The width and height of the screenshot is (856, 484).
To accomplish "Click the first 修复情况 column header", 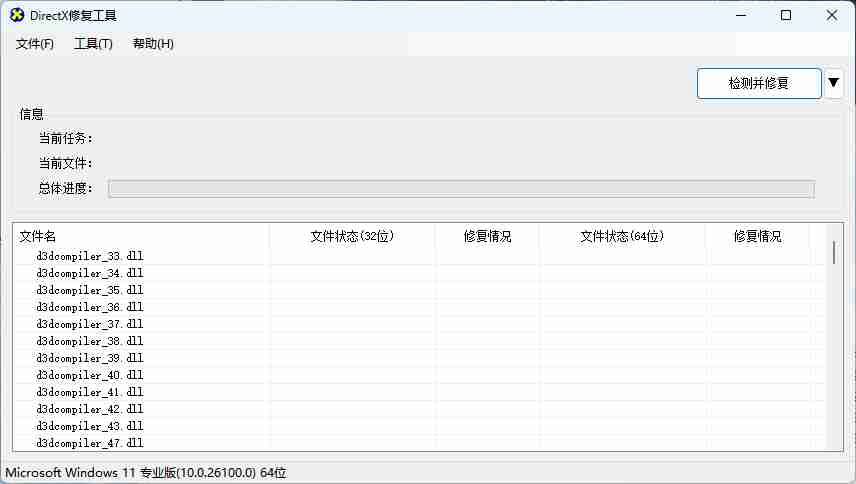I will click(487, 236).
